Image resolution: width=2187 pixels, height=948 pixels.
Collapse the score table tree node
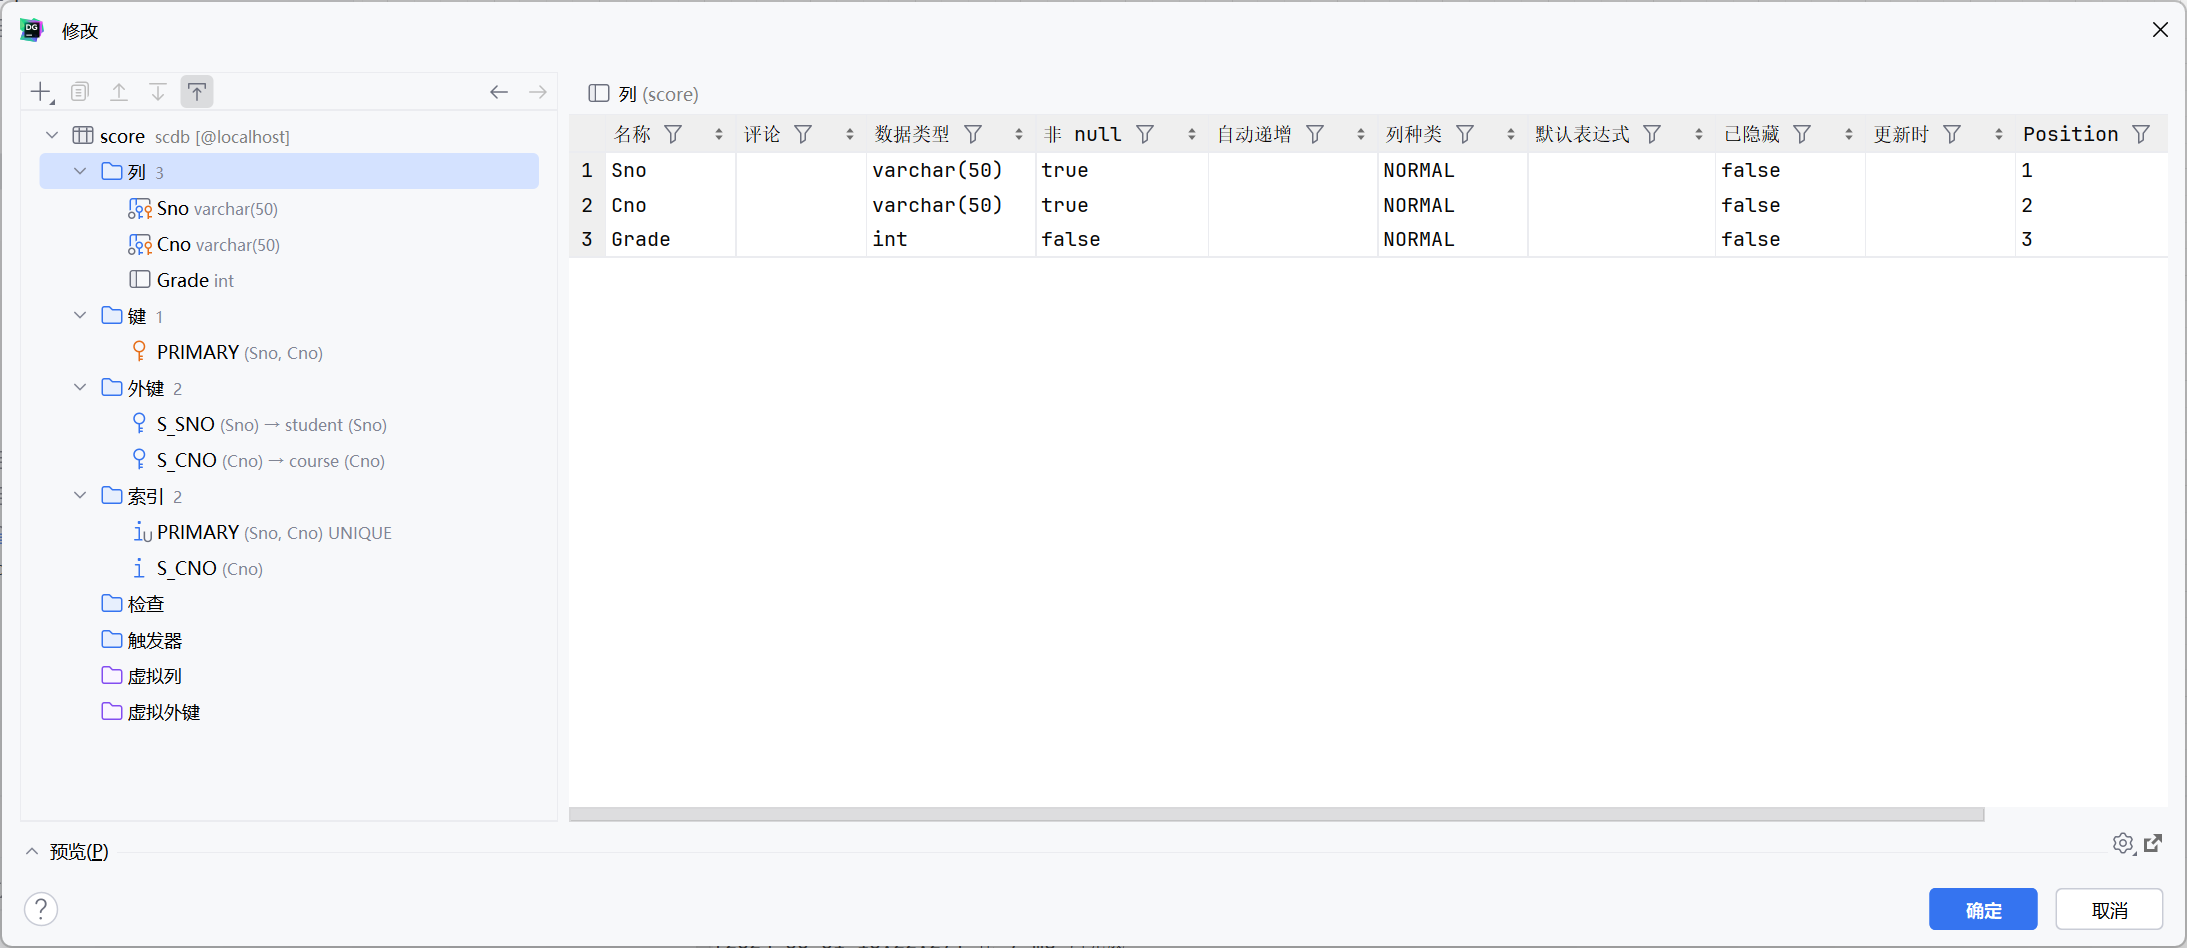pyautogui.click(x=52, y=135)
